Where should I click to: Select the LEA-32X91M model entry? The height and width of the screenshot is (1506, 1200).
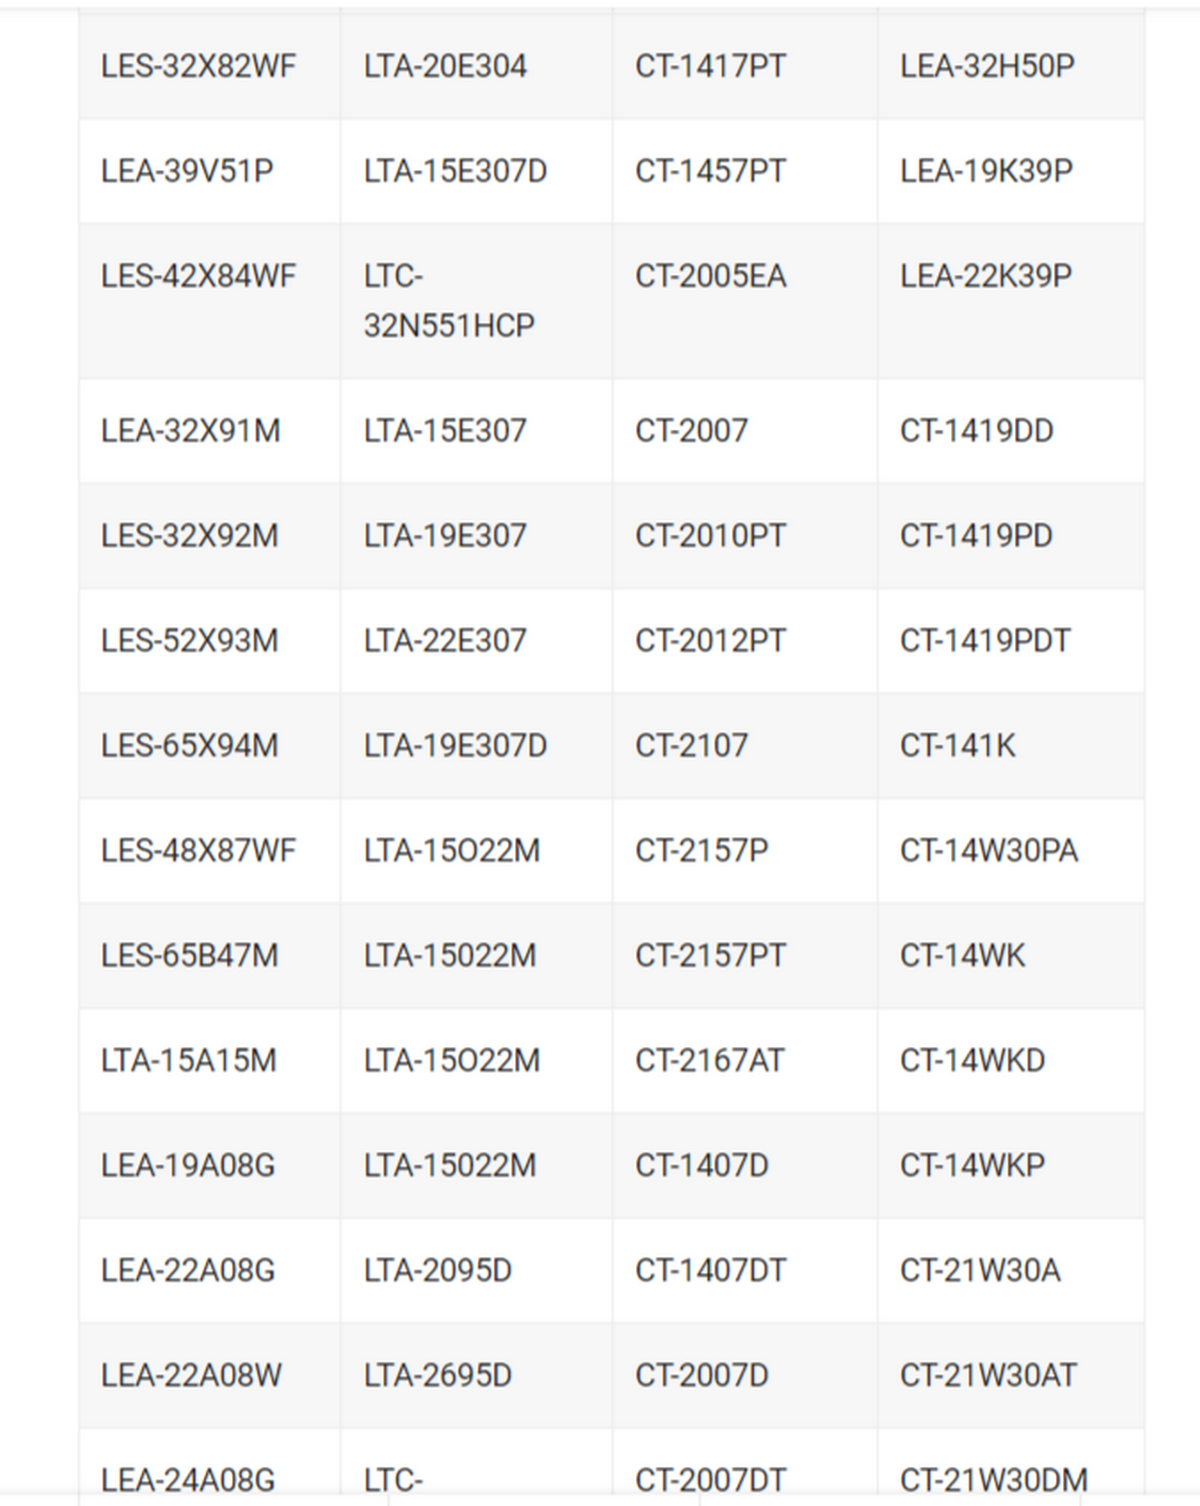click(190, 432)
